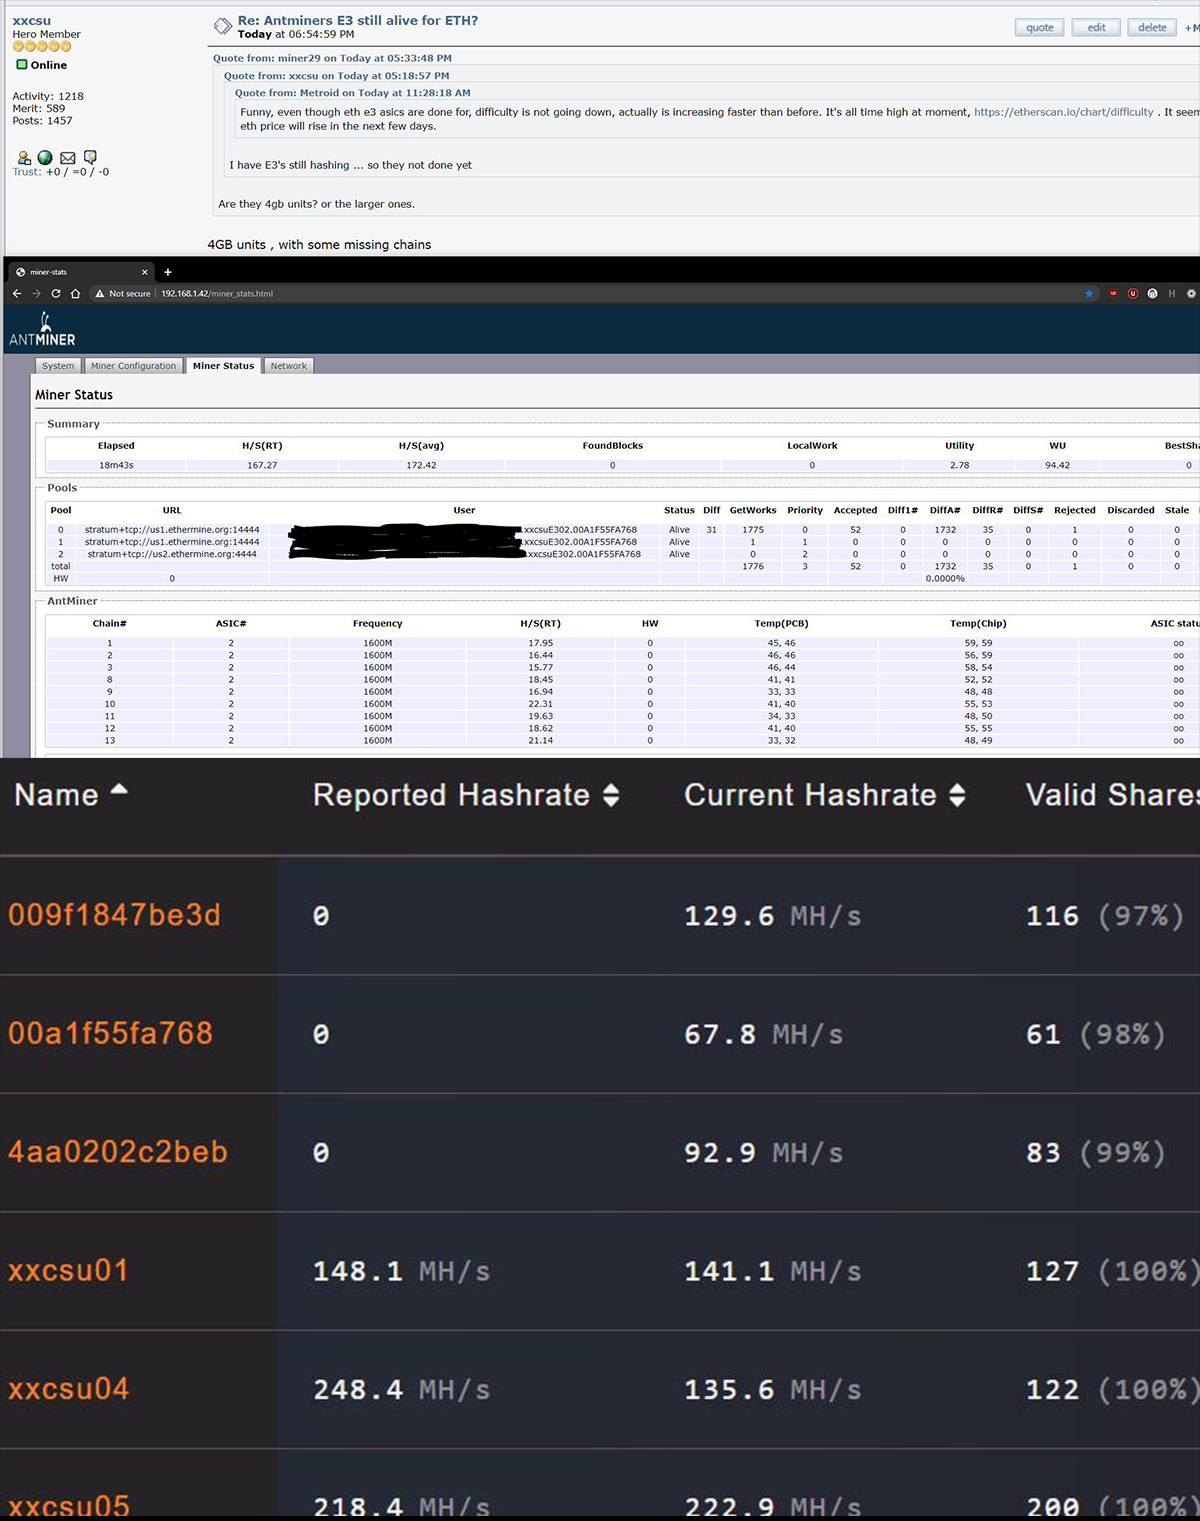Select the miner-stats browser tab

[x=82, y=272]
